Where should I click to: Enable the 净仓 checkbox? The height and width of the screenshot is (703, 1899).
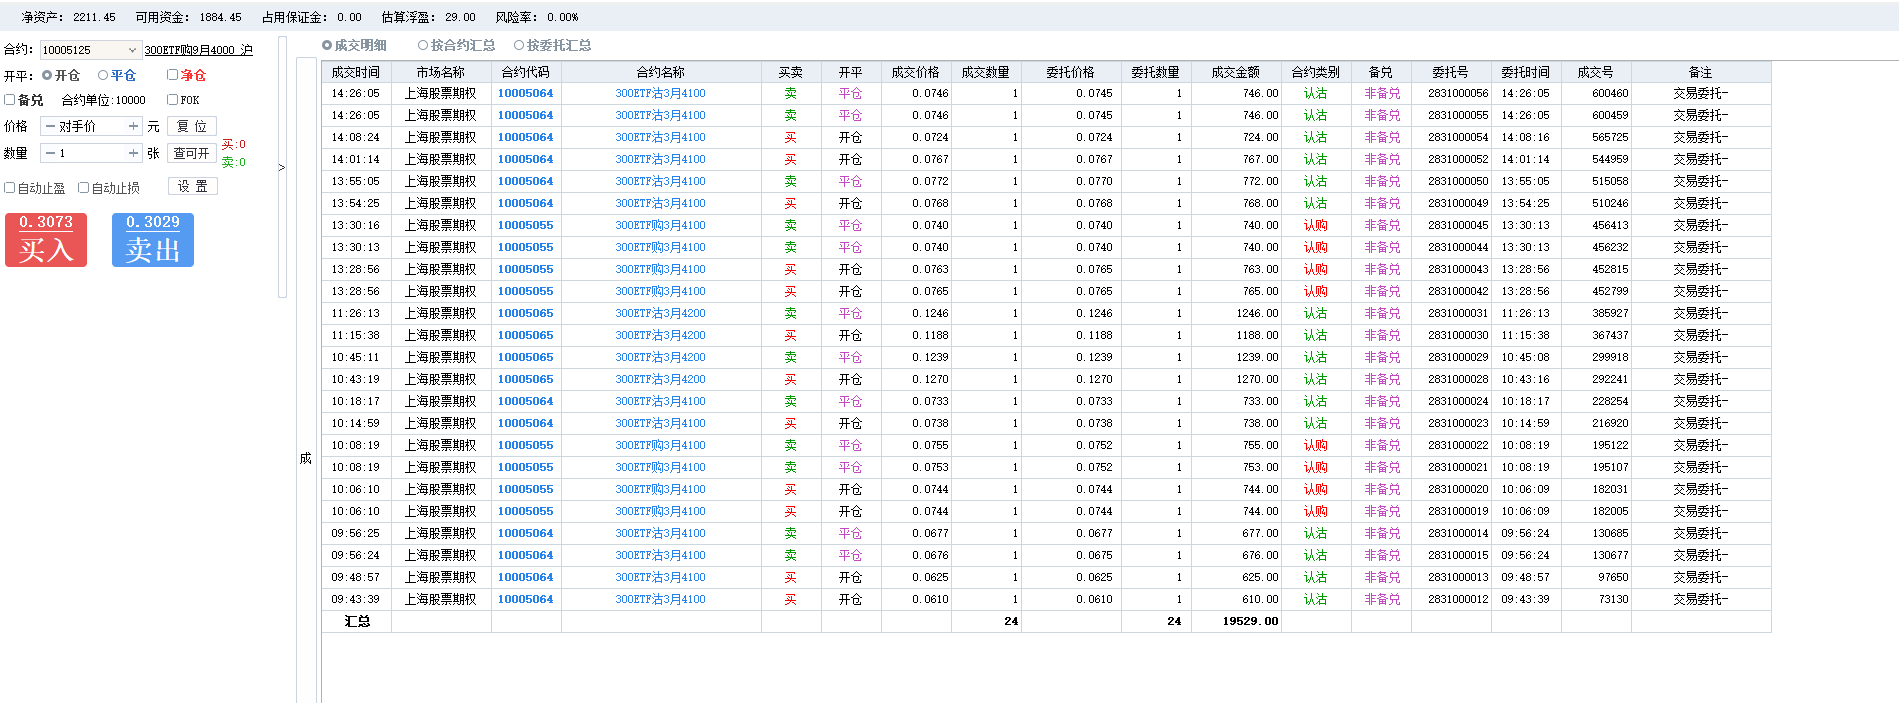[x=173, y=75]
